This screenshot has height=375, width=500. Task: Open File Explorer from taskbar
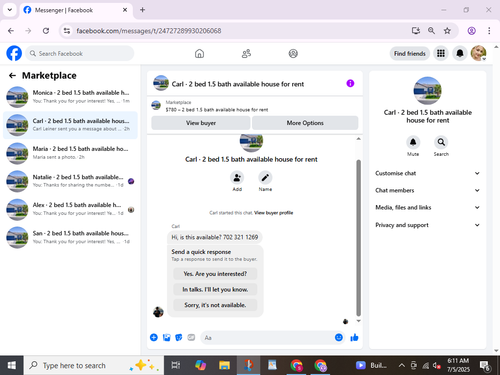(224, 365)
